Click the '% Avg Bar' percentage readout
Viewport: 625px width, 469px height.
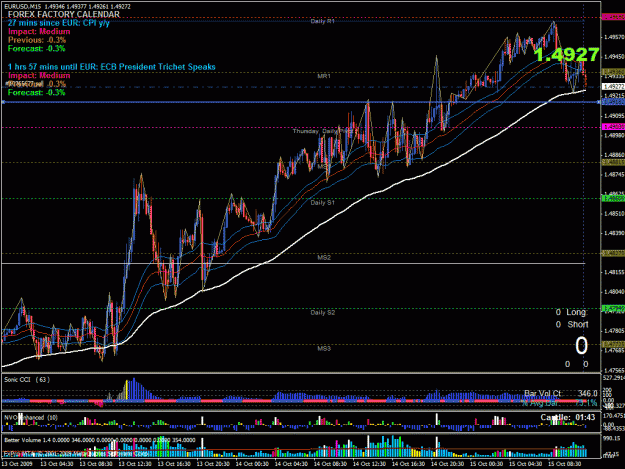click(560, 403)
